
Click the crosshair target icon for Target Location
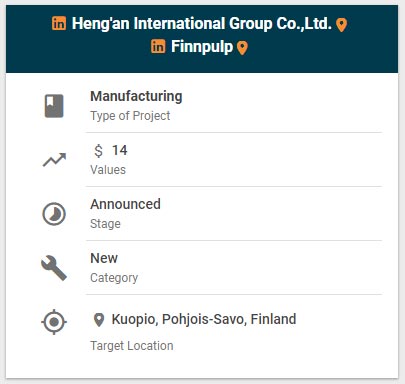(54, 322)
